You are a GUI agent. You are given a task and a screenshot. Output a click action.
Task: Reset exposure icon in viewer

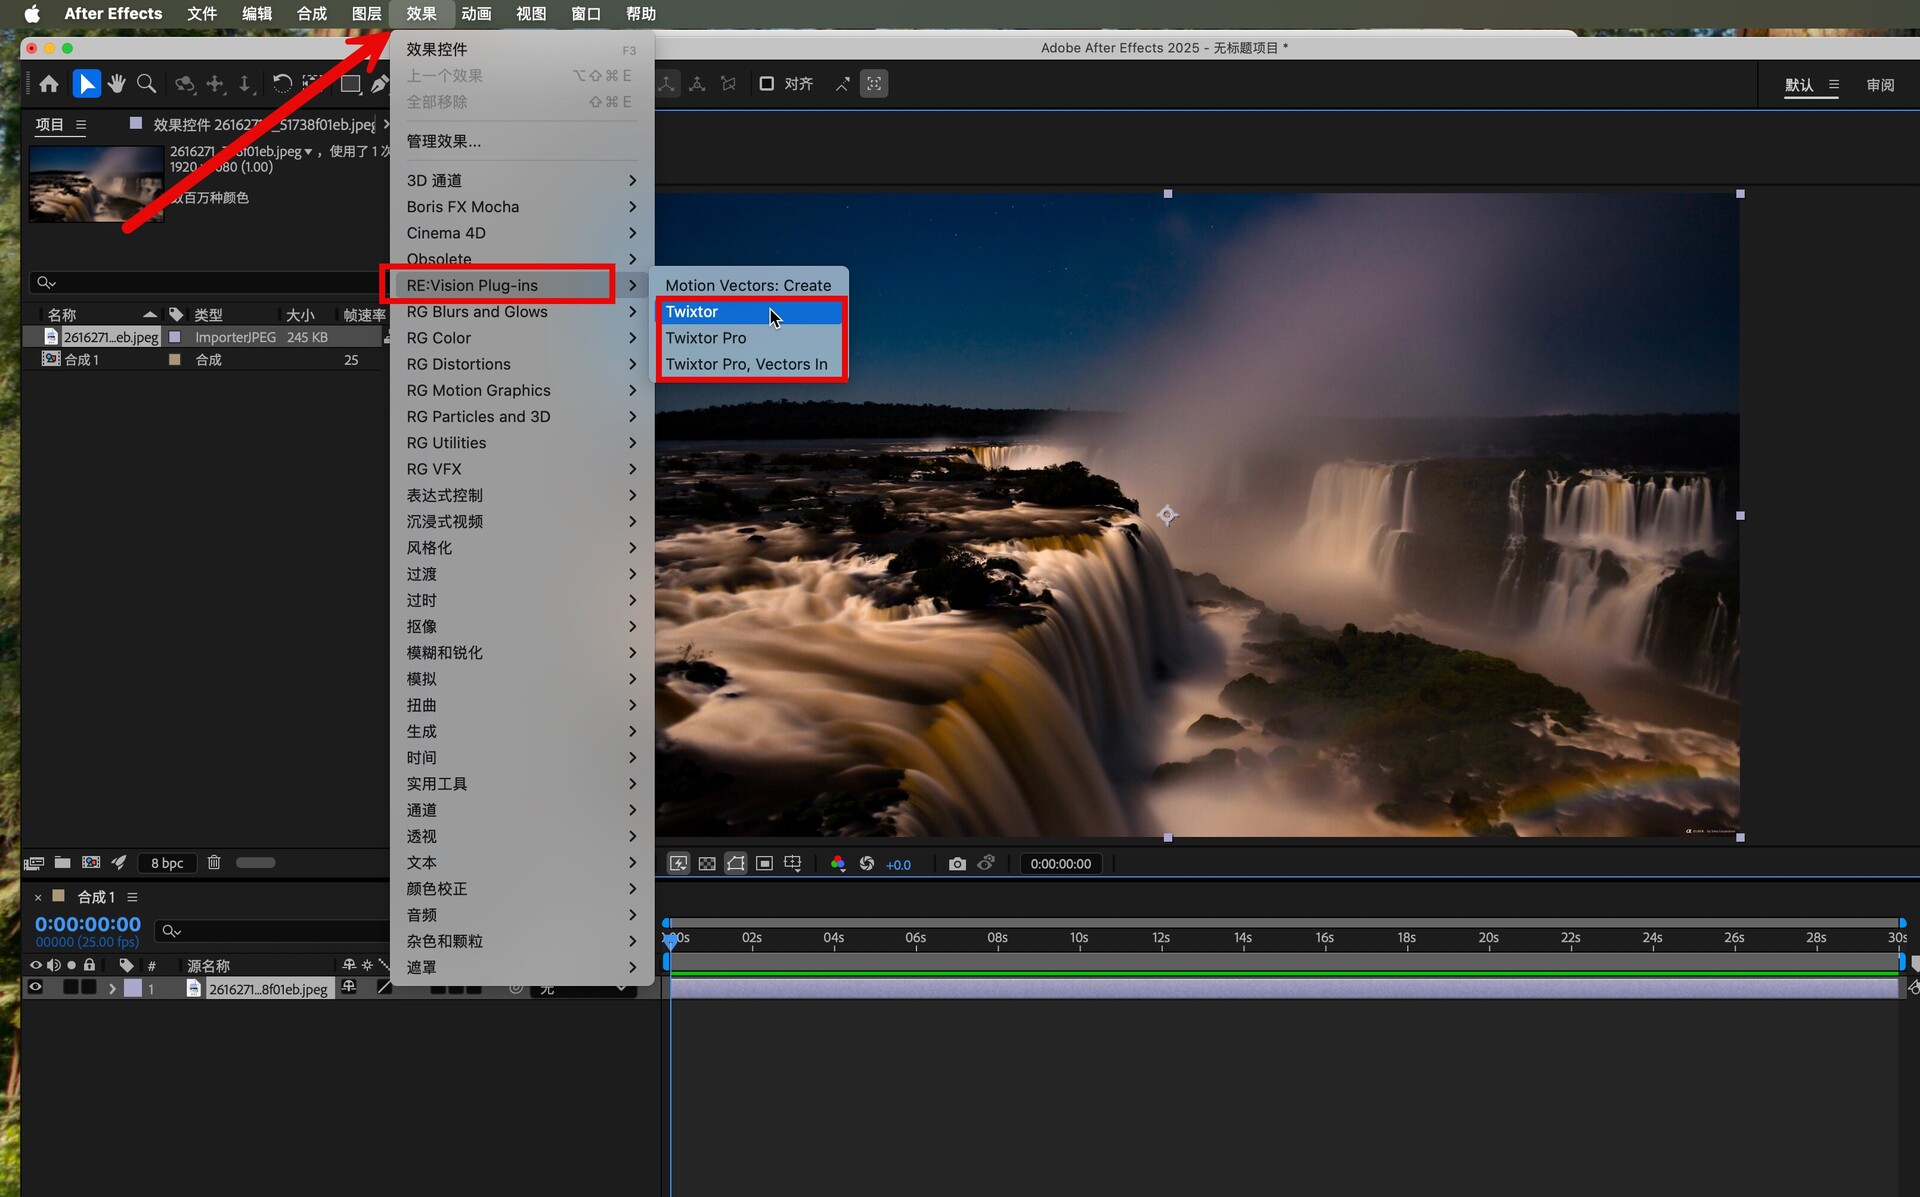(867, 863)
